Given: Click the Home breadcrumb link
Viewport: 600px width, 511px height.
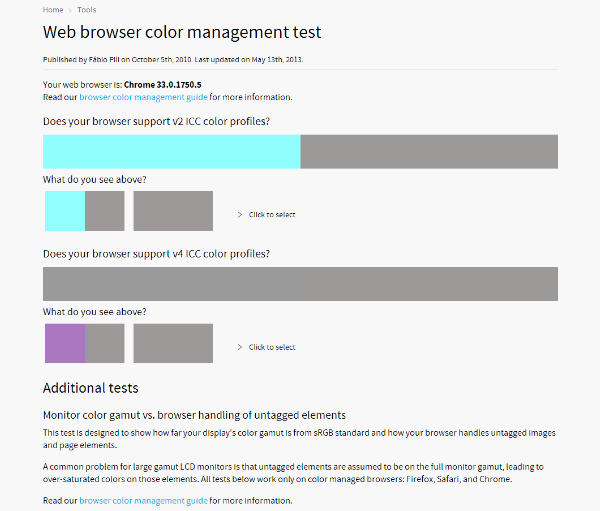Looking at the screenshot, I should [x=52, y=9].
